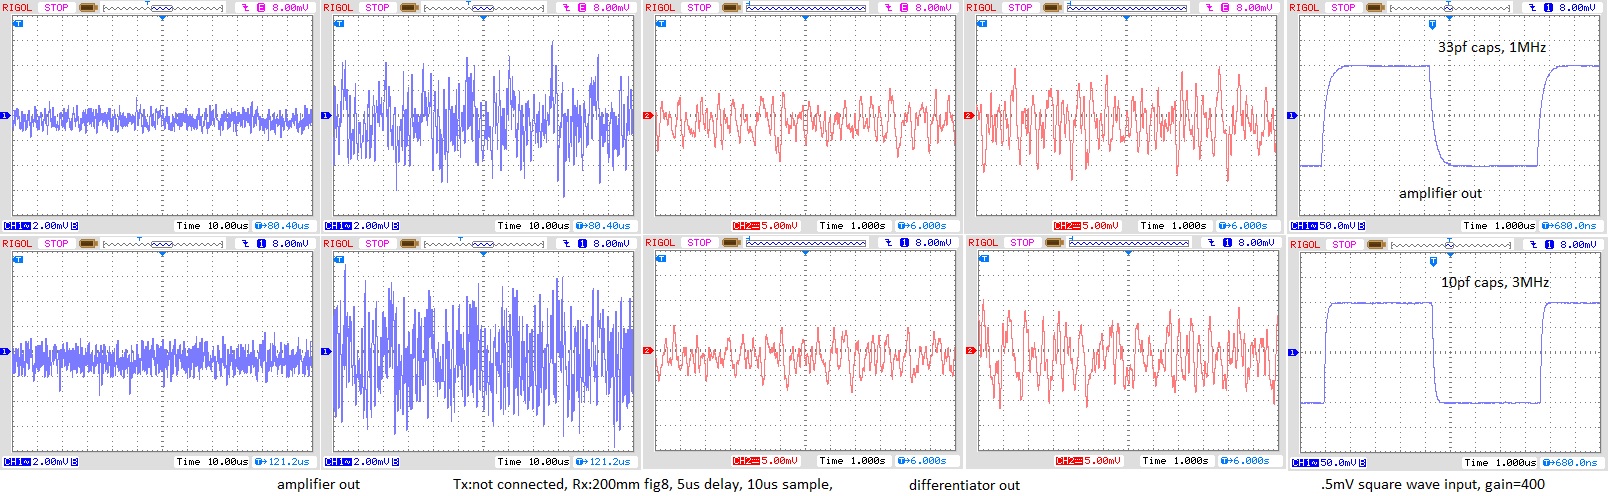Click the ".5mV square wave input, gain=400" caption

[1432, 485]
